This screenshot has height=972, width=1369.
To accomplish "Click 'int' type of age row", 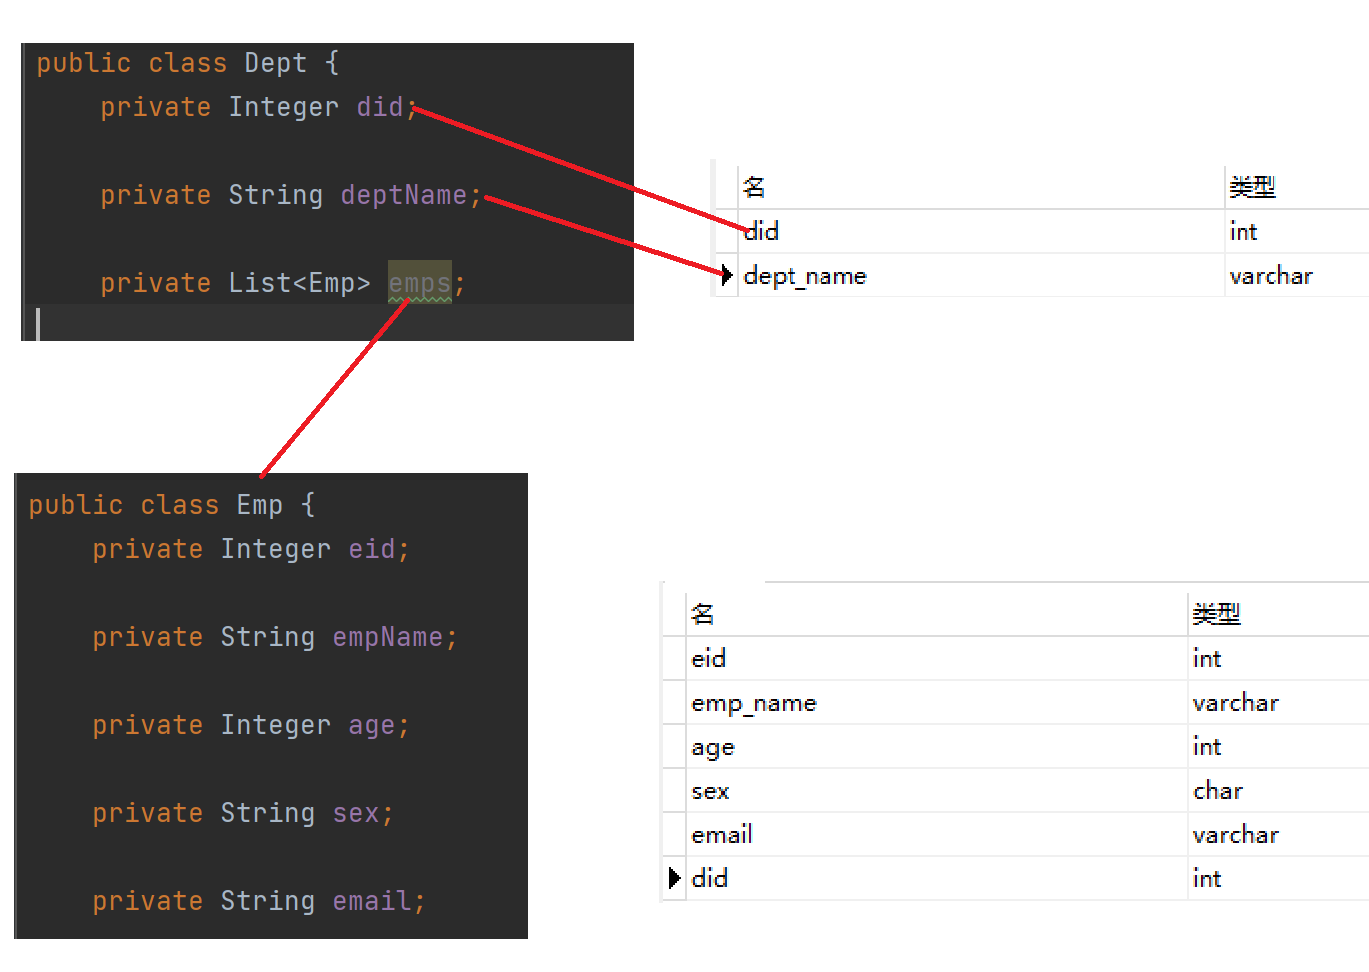I will (x=1207, y=747).
